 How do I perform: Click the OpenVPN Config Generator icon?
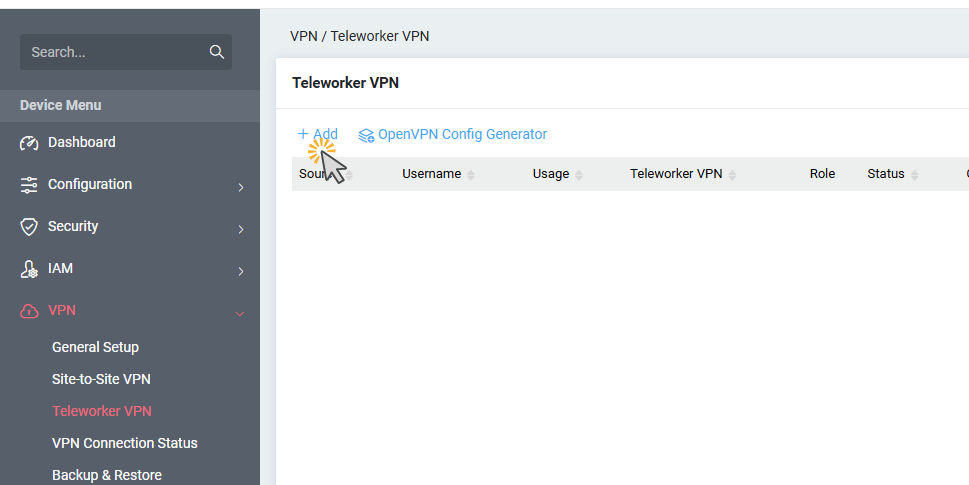pos(366,135)
